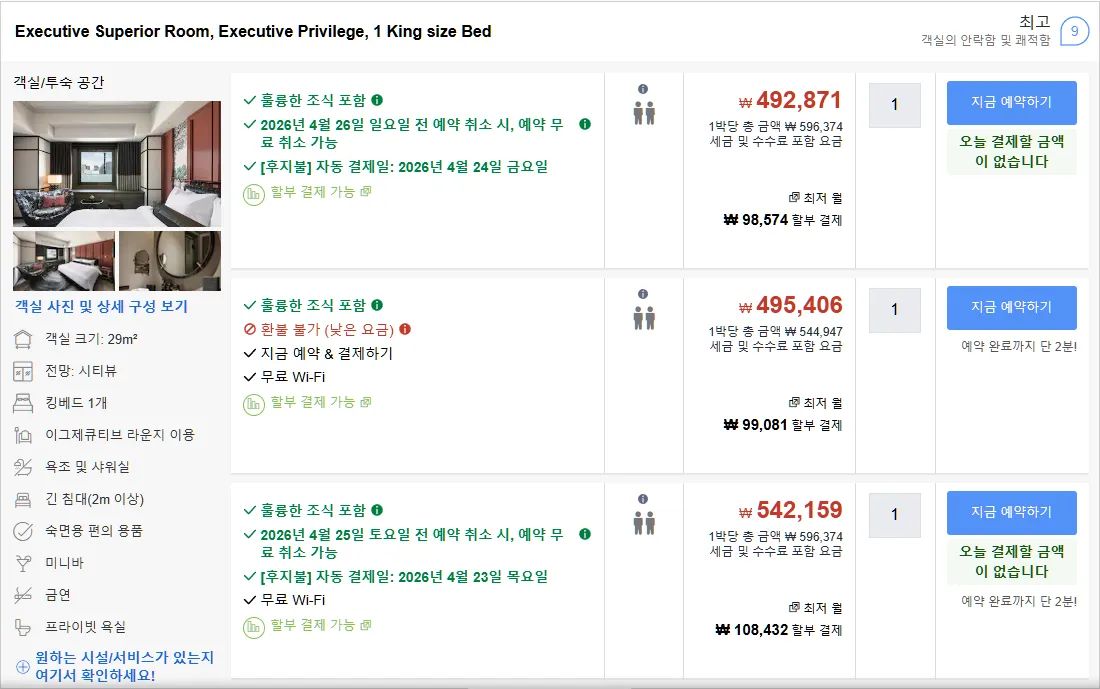1100x689 pixels.
Task: Click occupancy info icon in the ₩495,406 row
Action: pyautogui.click(x=643, y=294)
